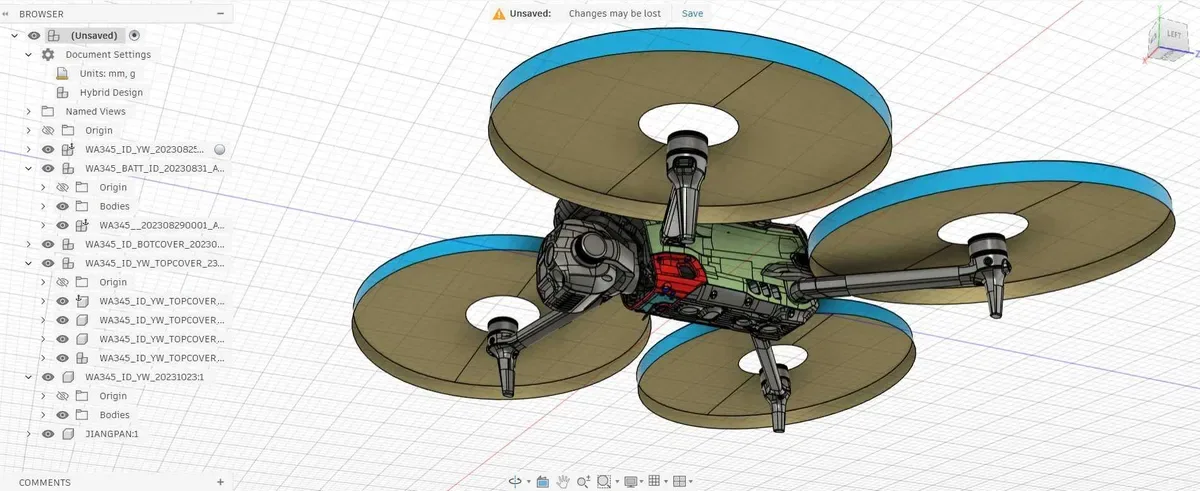1200x491 pixels.
Task: Select the Zoom magnifier tool
Action: click(x=584, y=481)
